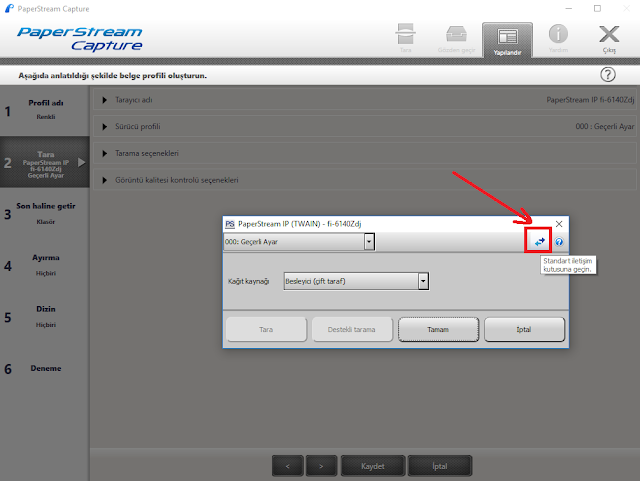Confirm with the Tamam button
Viewport: 640px width, 481px height.
(438, 330)
